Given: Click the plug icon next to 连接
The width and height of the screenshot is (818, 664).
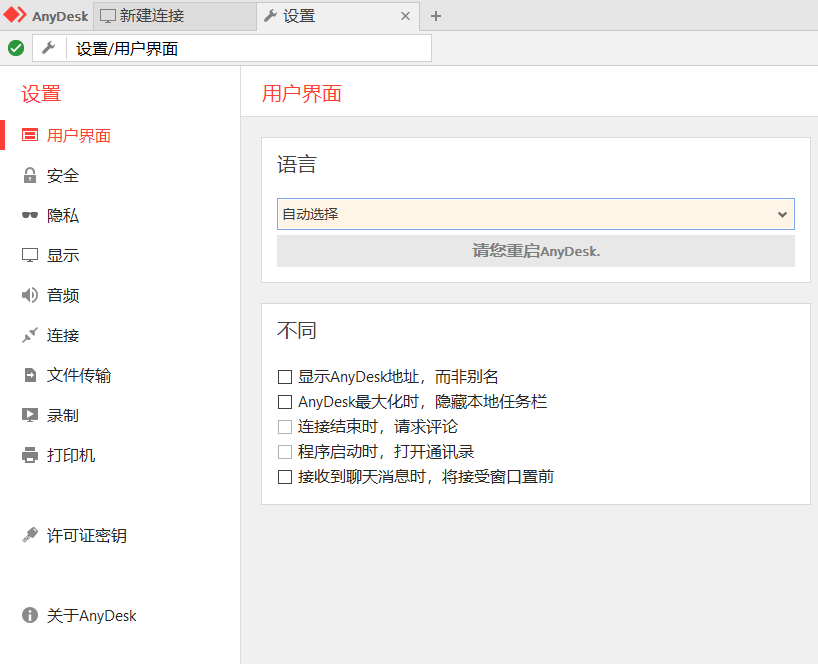Looking at the screenshot, I should (30, 335).
